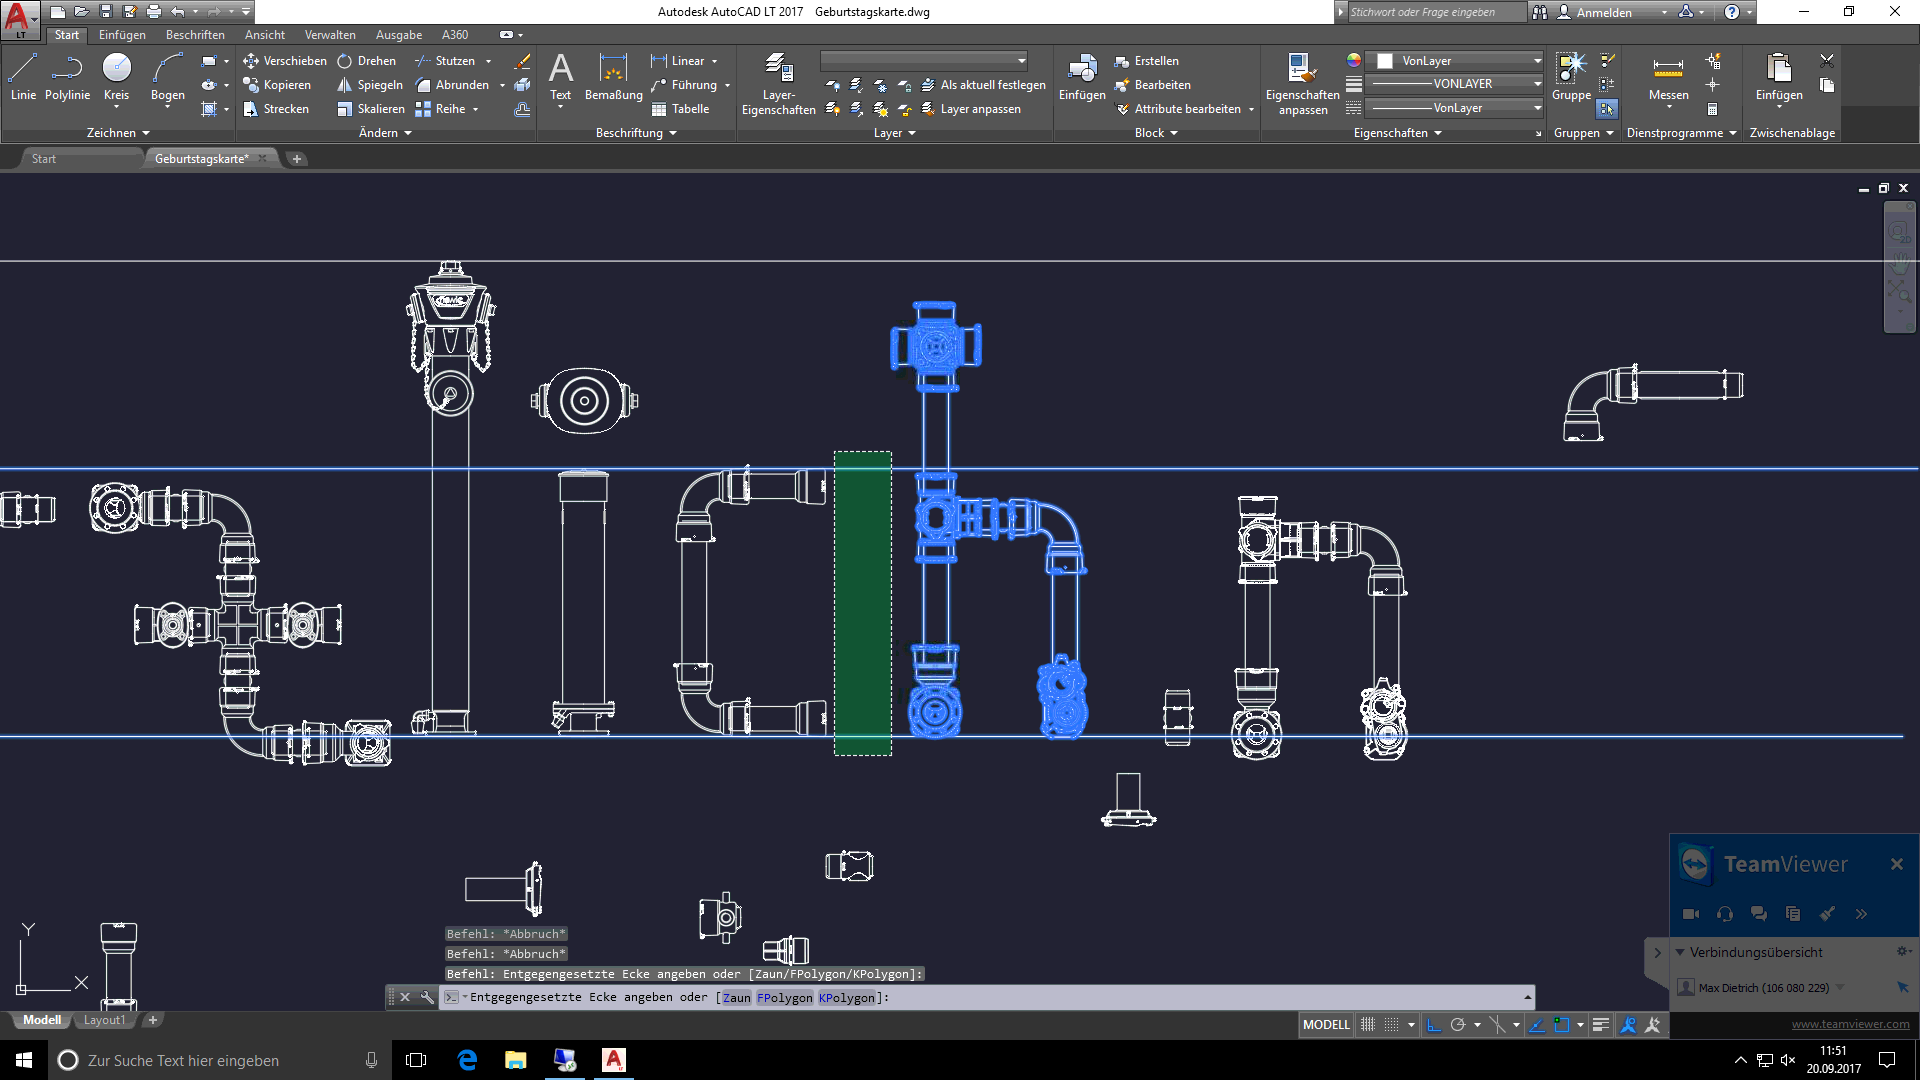Viewport: 1920px width, 1080px height.
Task: Click the search box Stichwort oder Frage
Action: click(1435, 12)
